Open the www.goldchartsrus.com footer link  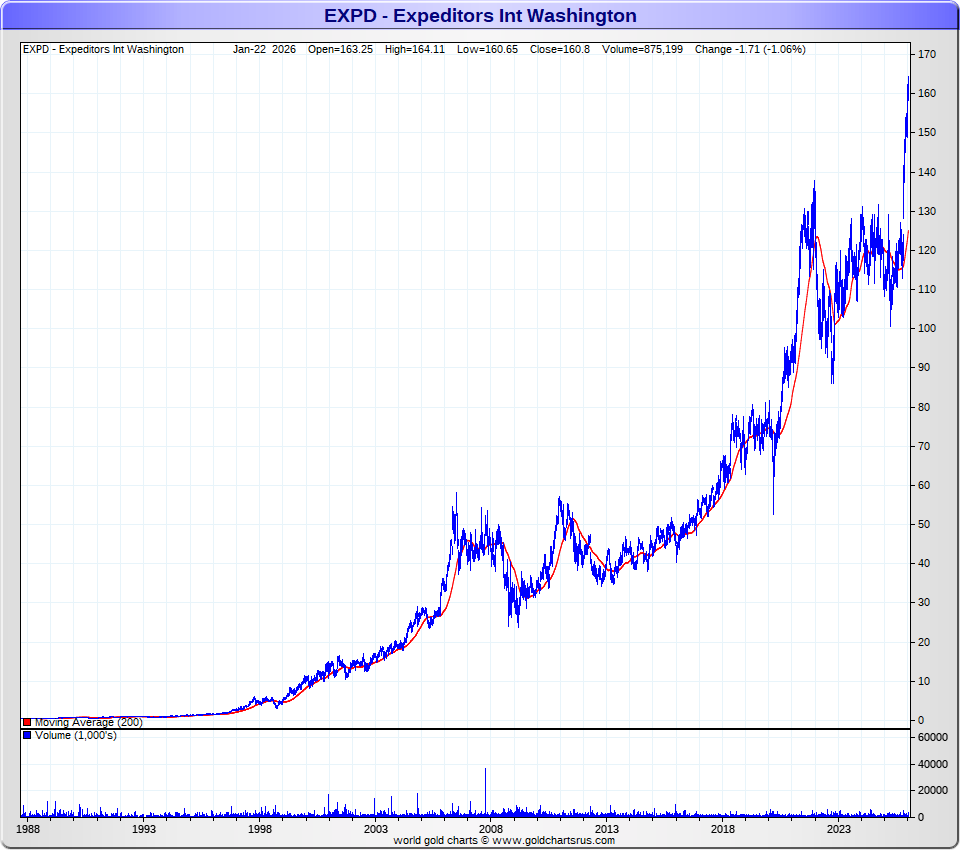[x=553, y=841]
